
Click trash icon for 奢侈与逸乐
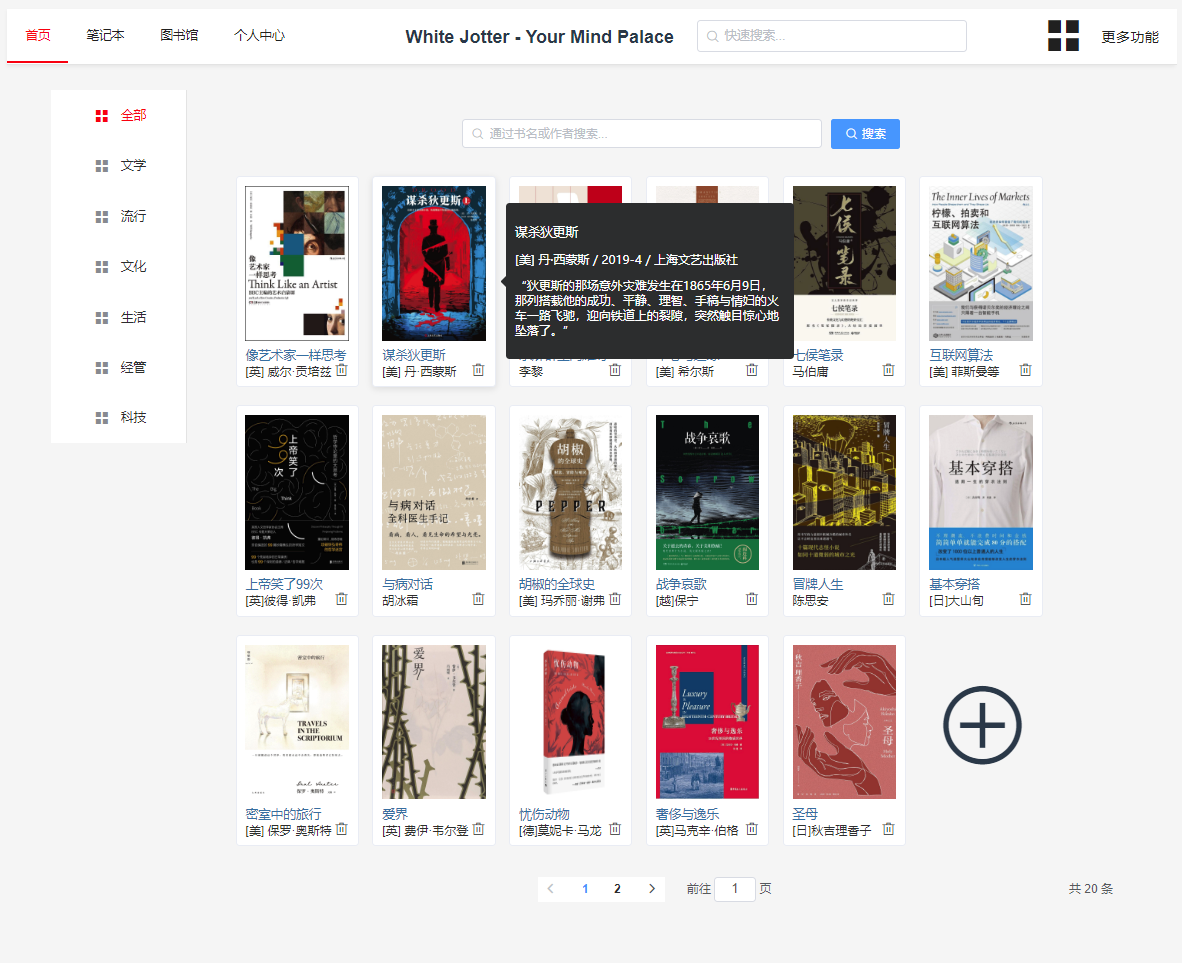tap(752, 830)
